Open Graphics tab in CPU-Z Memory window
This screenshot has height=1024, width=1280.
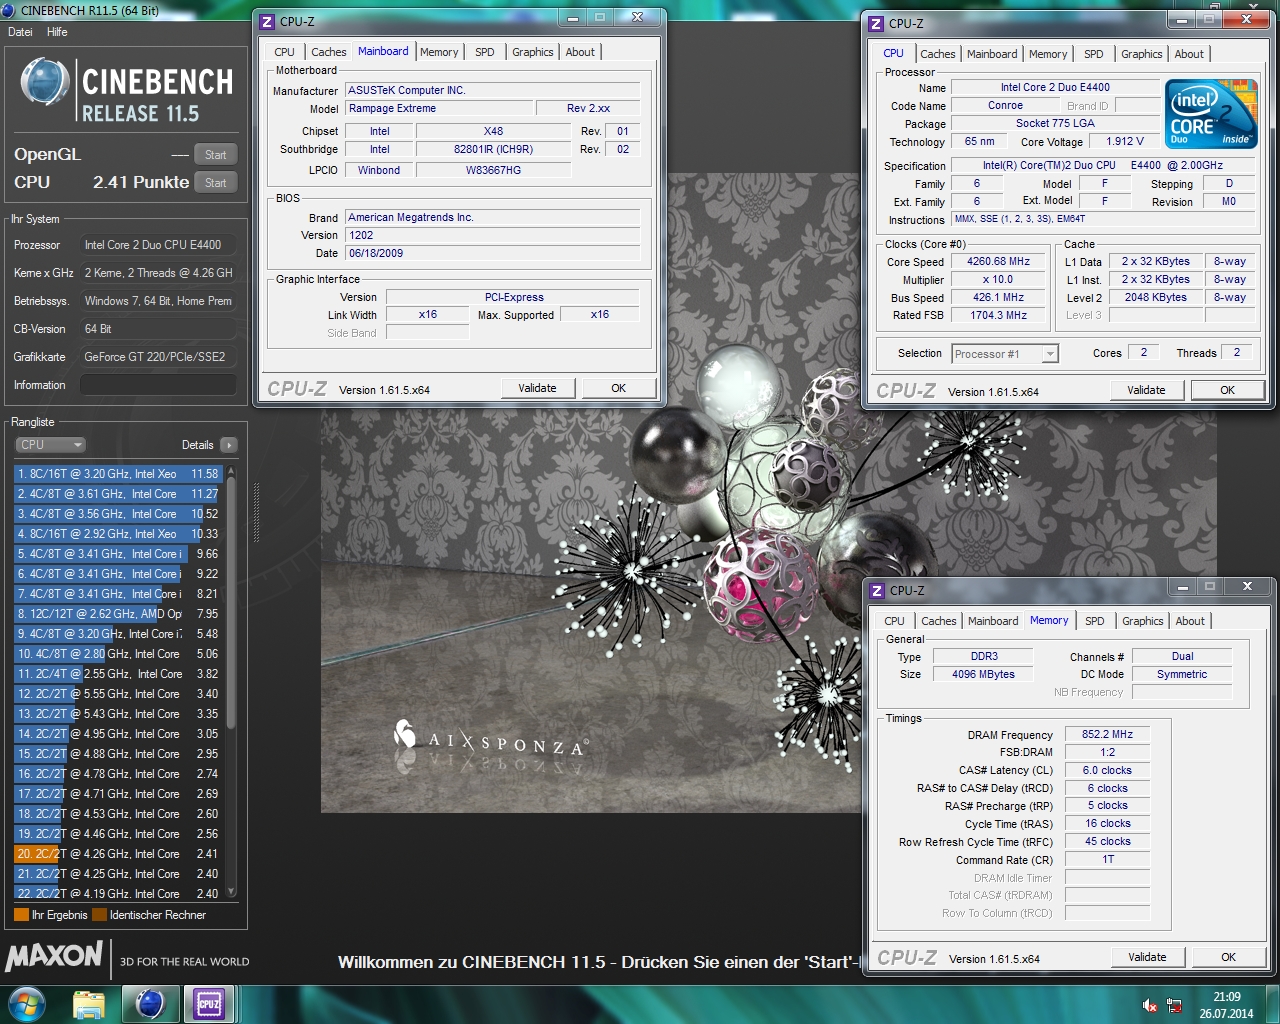pyautogui.click(x=1143, y=621)
